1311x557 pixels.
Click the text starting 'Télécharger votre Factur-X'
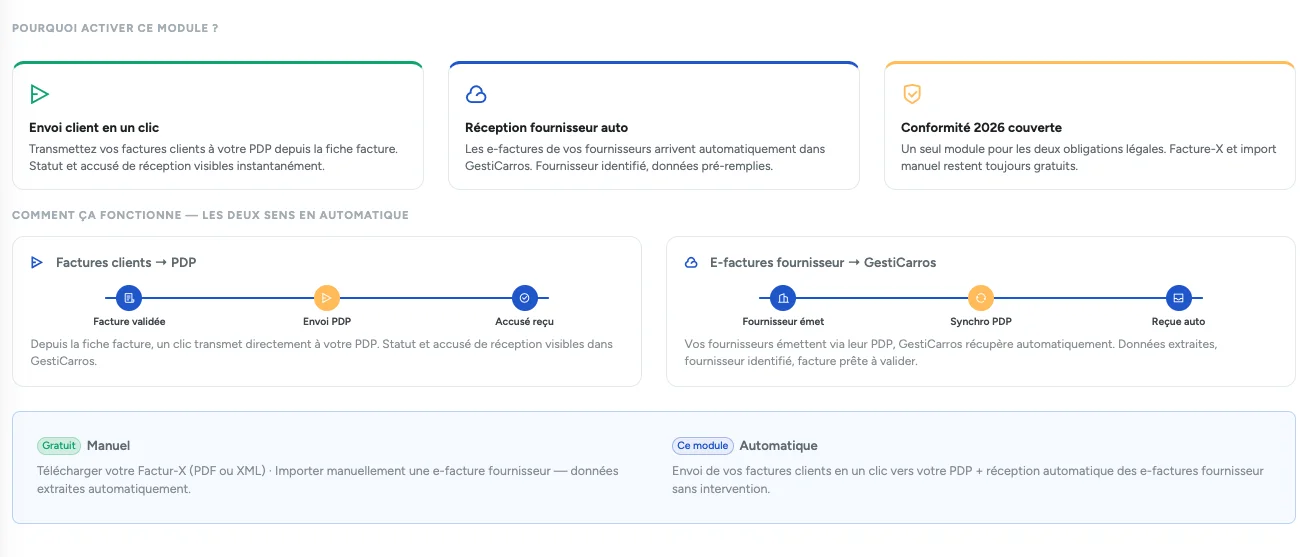point(328,480)
